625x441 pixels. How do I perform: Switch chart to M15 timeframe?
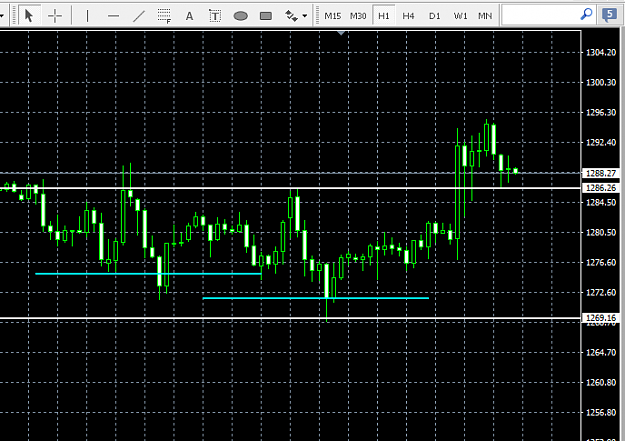332,16
